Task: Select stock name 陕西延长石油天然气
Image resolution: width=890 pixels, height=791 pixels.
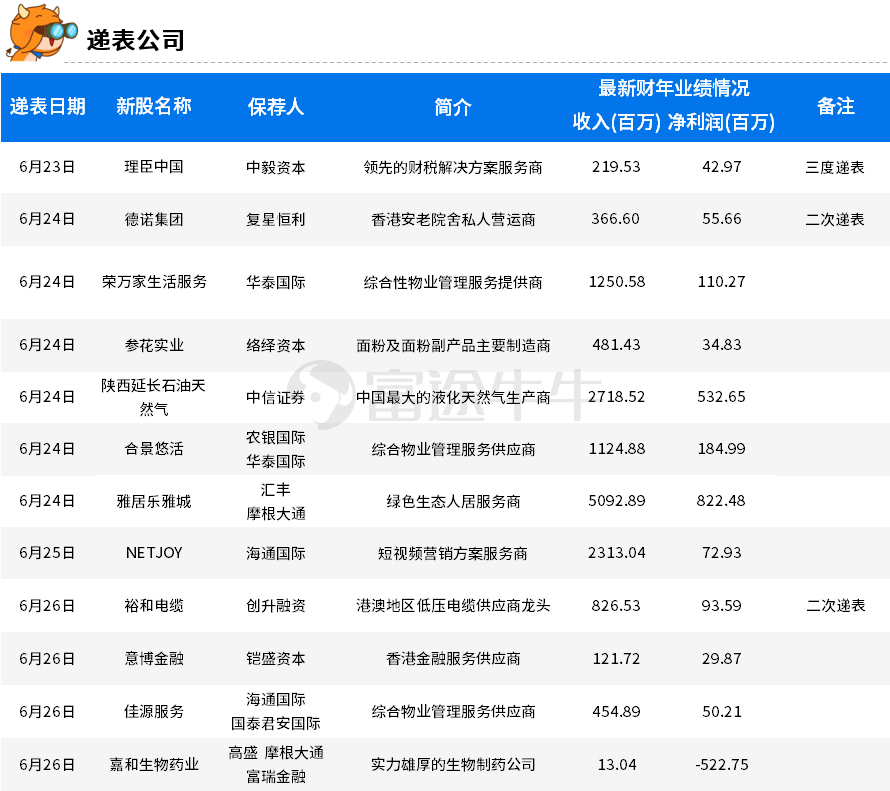Action: (153, 397)
